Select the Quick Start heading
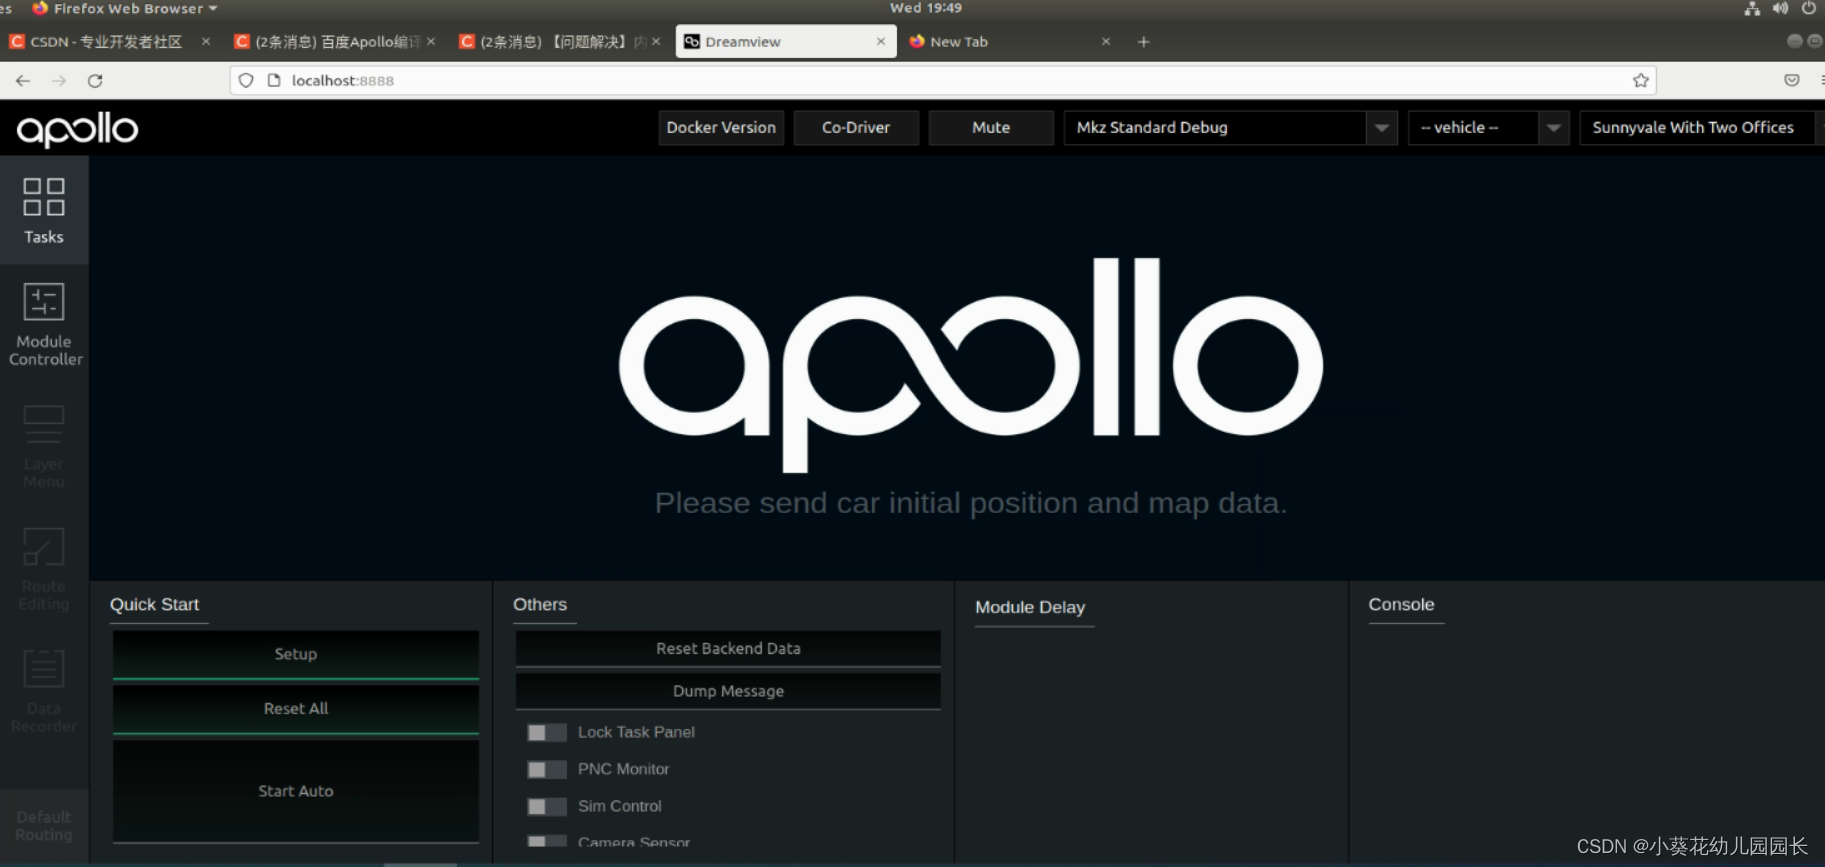The width and height of the screenshot is (1825, 867). coord(154,605)
